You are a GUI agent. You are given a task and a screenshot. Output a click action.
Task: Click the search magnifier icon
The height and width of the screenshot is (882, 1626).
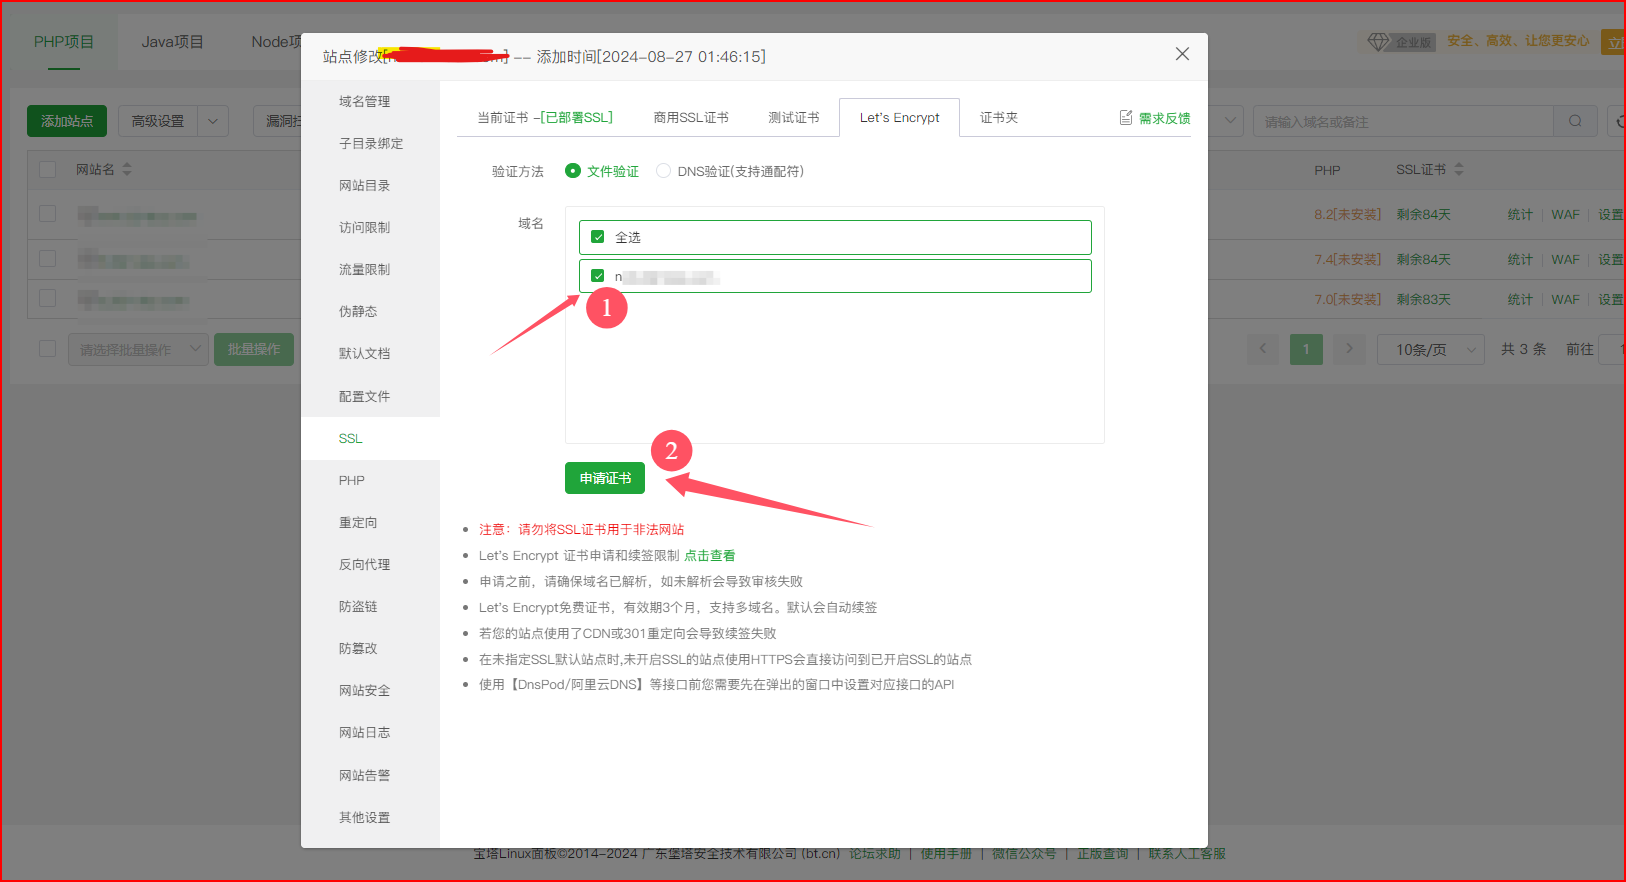coord(1575,121)
